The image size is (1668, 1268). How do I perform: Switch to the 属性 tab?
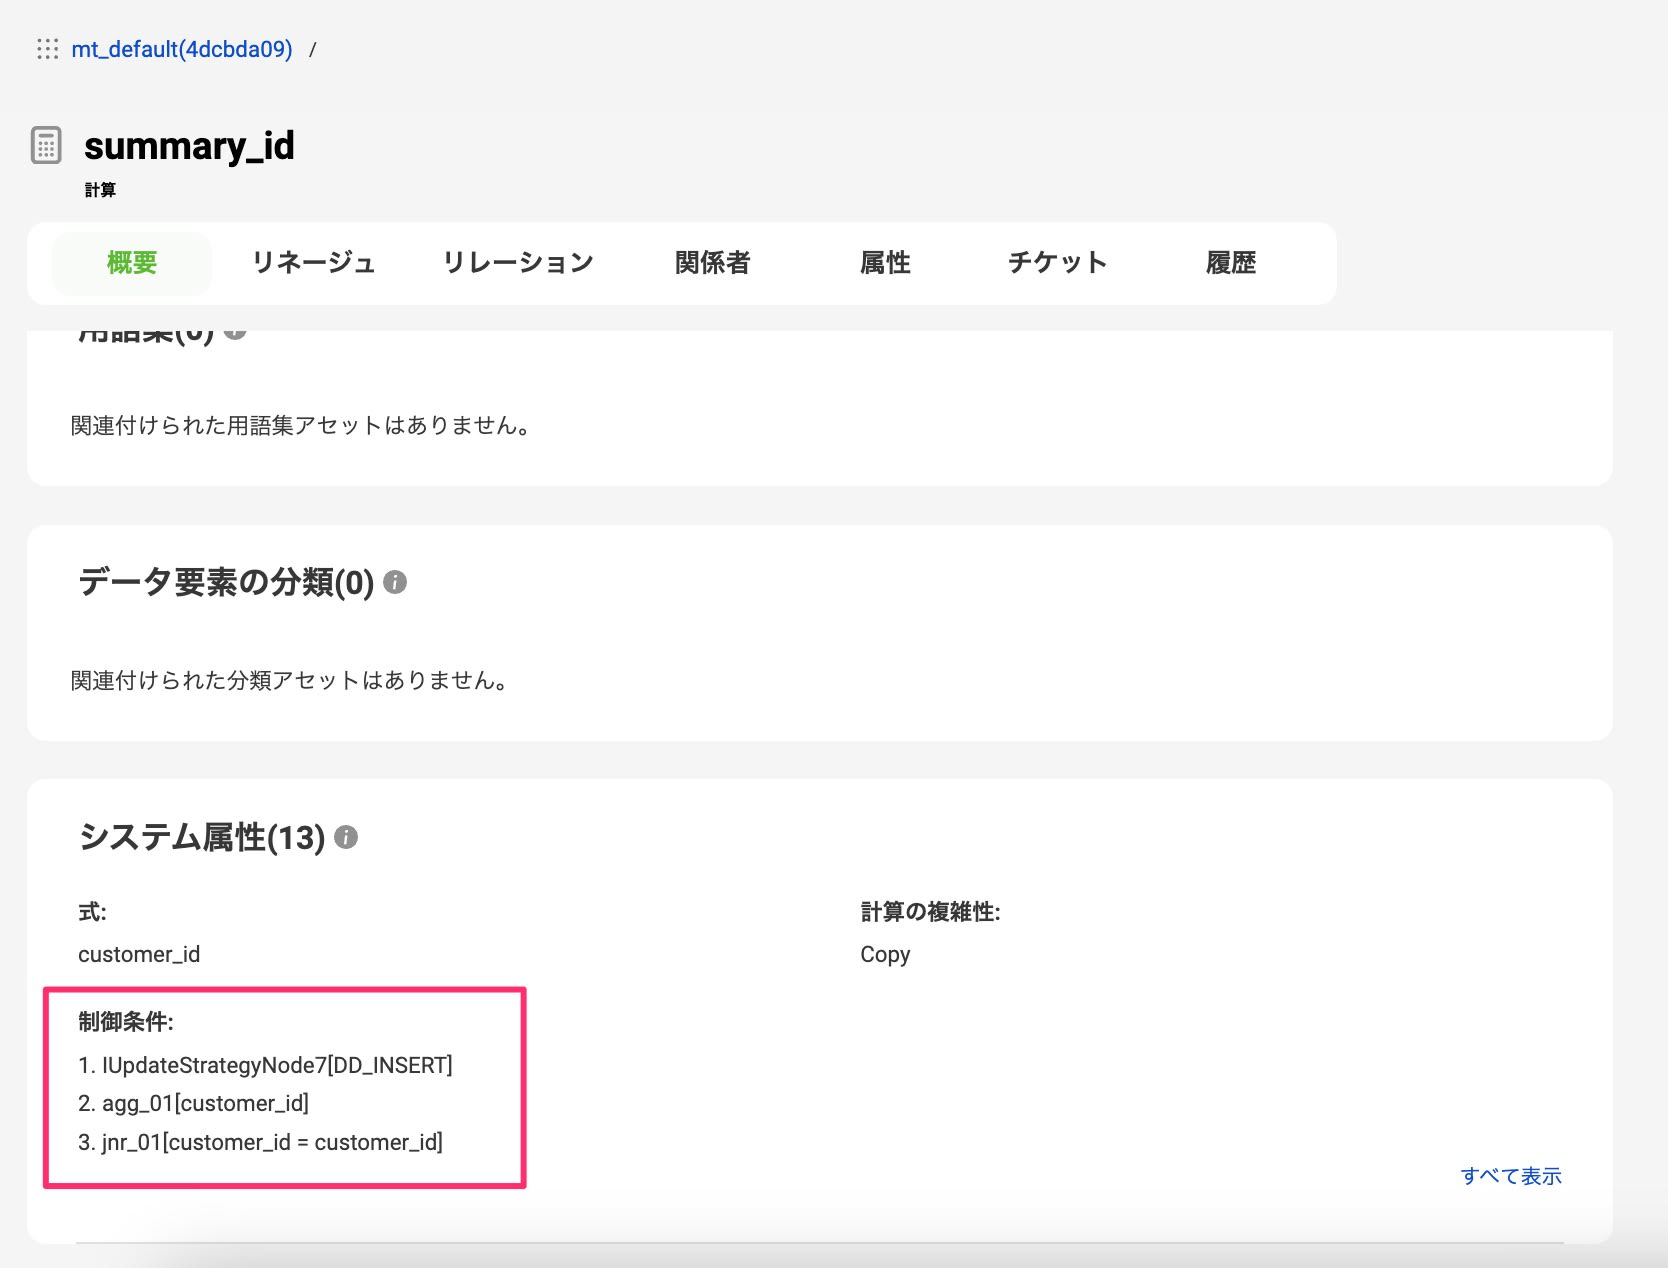pyautogui.click(x=885, y=263)
